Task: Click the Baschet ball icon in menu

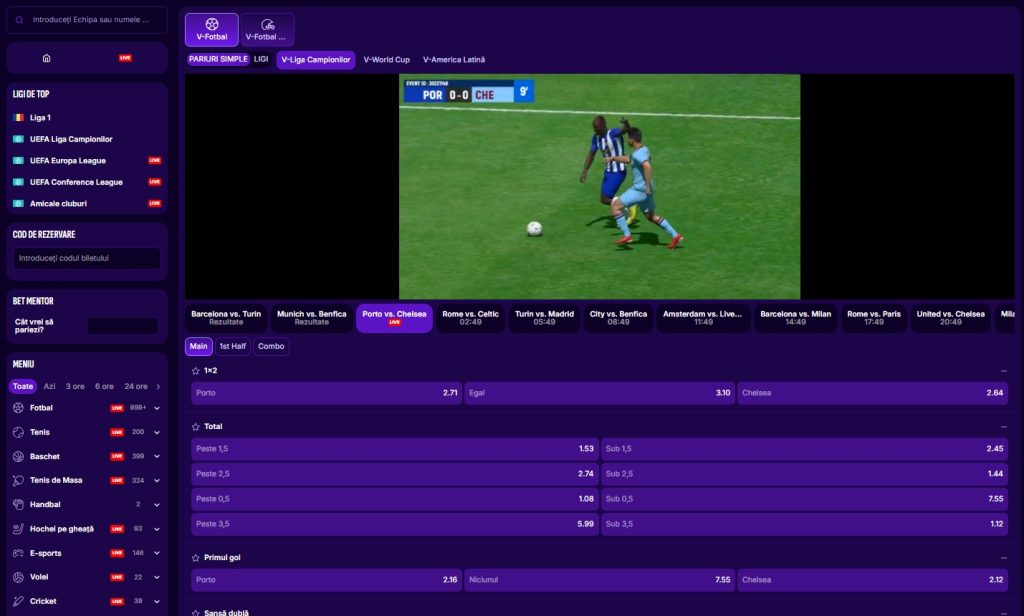Action: click(18, 456)
